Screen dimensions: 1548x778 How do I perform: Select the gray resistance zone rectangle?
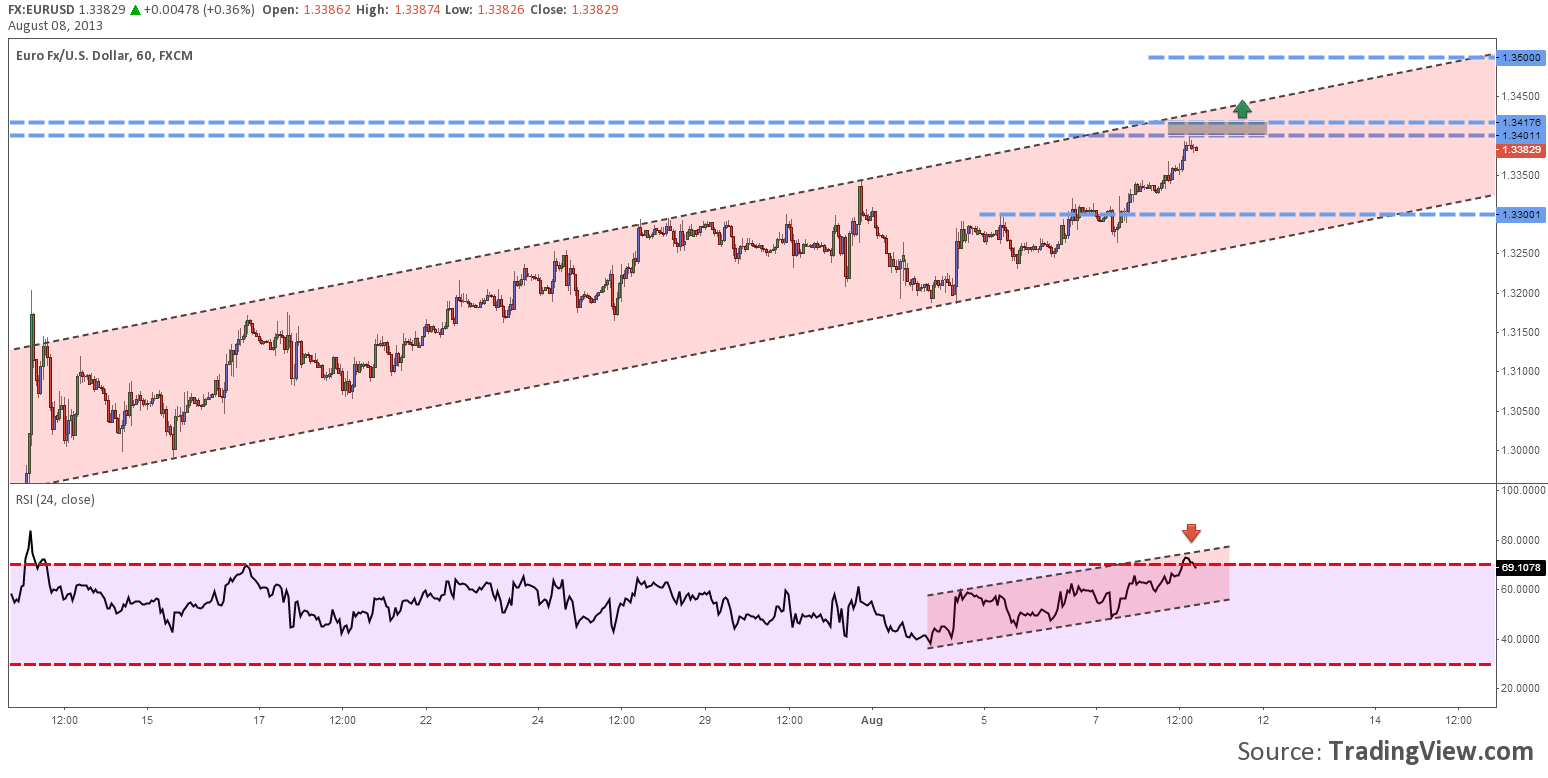coord(1217,128)
